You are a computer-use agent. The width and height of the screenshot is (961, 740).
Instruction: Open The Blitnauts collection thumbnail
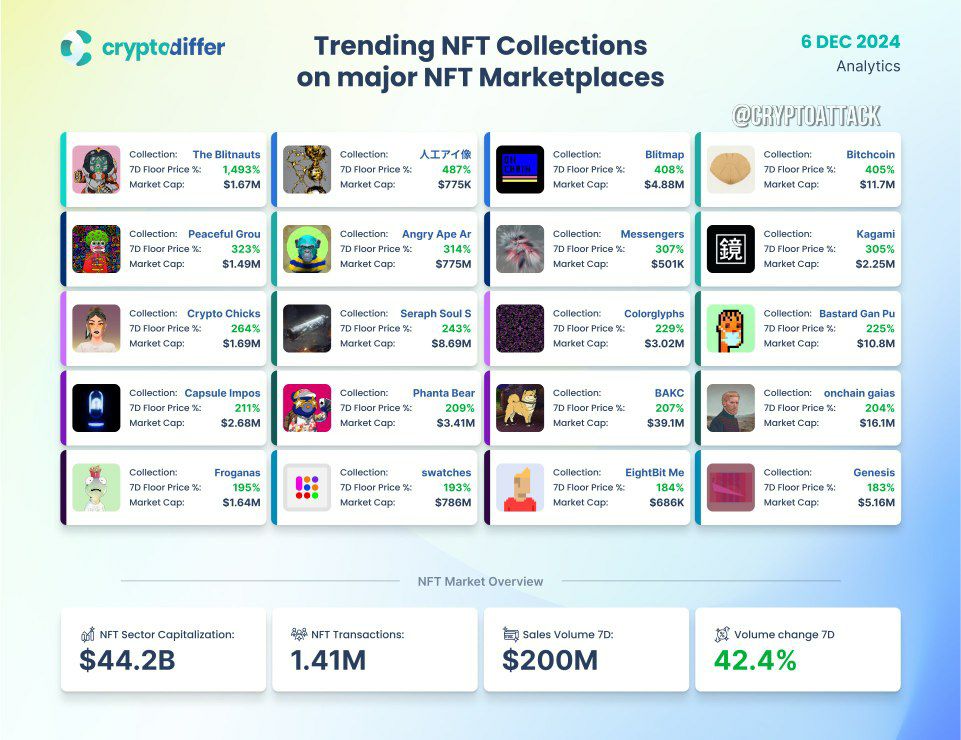coord(96,169)
